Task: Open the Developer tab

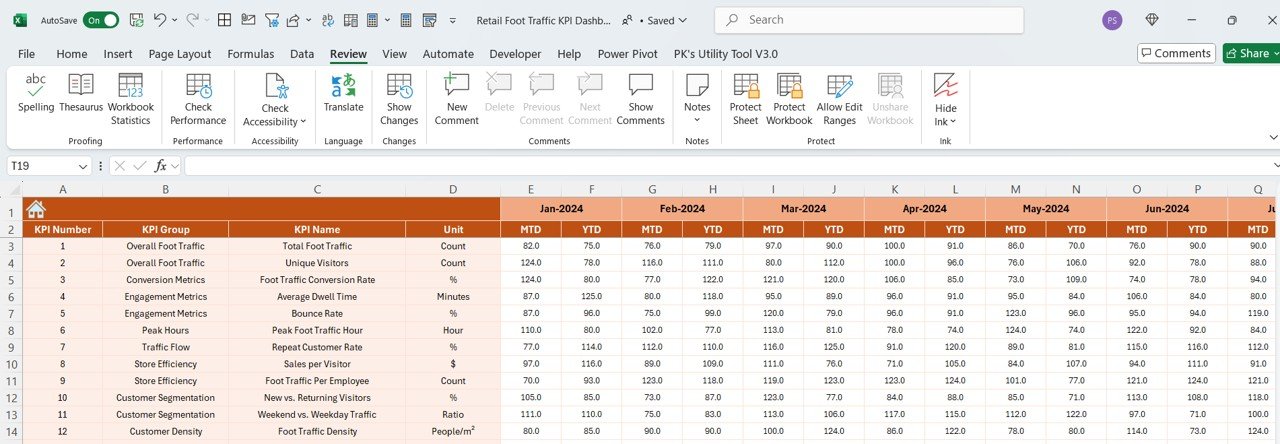Action: pos(515,54)
